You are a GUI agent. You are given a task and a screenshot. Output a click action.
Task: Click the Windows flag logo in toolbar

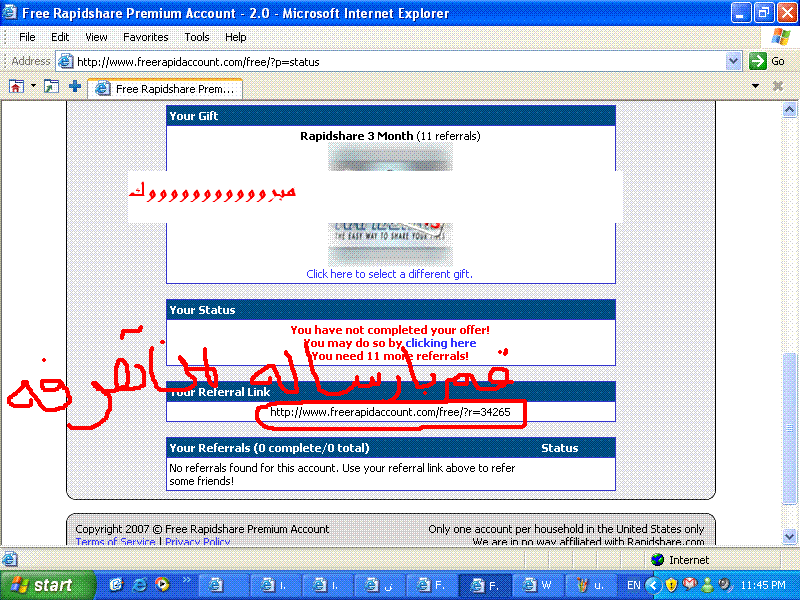click(x=781, y=37)
